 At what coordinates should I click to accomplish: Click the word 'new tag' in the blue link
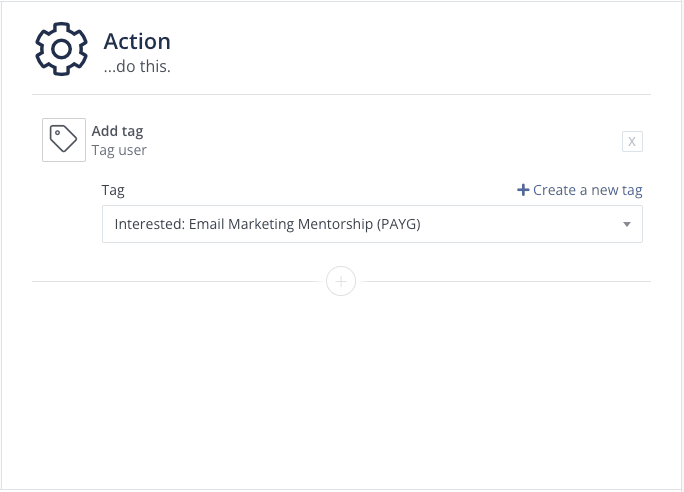tap(617, 190)
